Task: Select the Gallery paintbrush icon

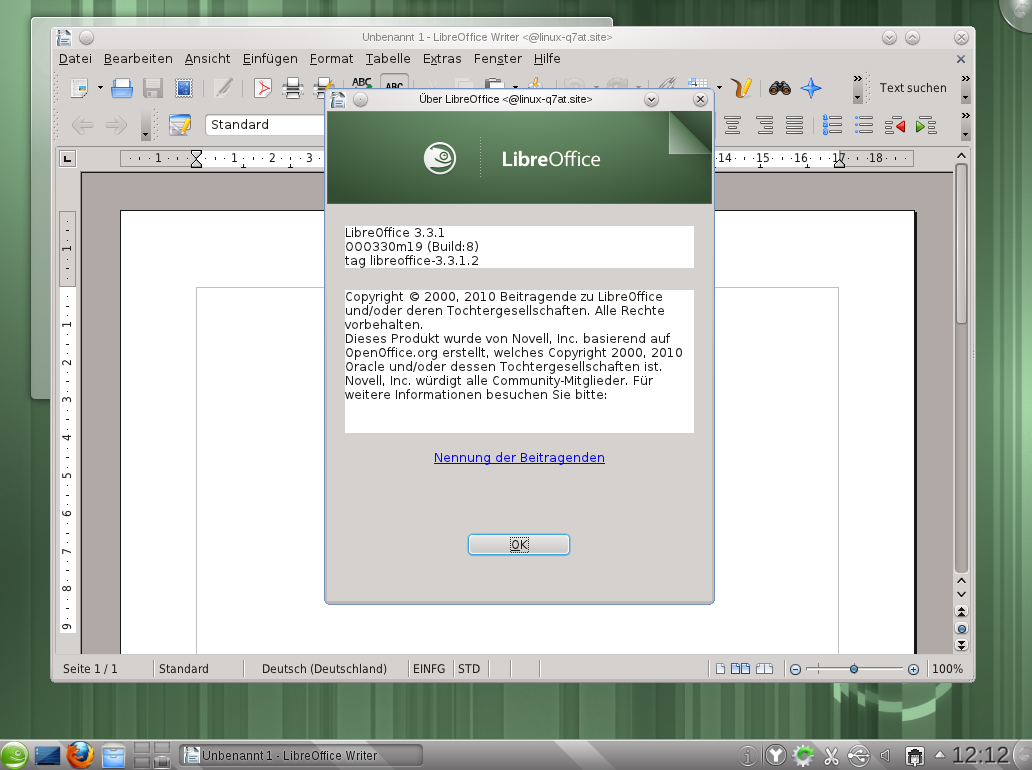Action: point(741,88)
